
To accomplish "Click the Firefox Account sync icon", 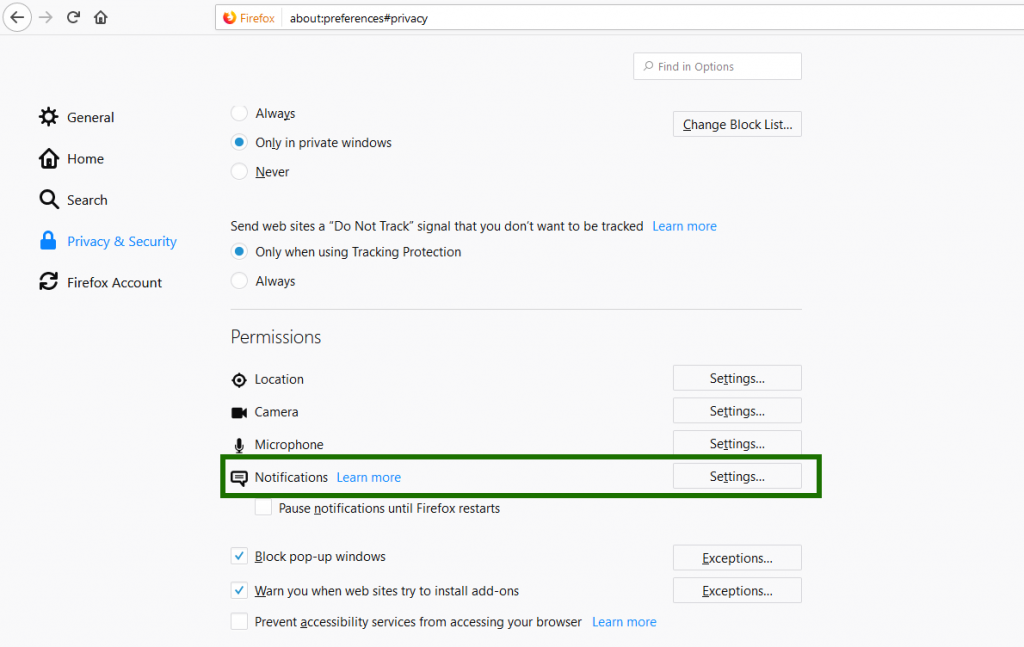I will 48,282.
